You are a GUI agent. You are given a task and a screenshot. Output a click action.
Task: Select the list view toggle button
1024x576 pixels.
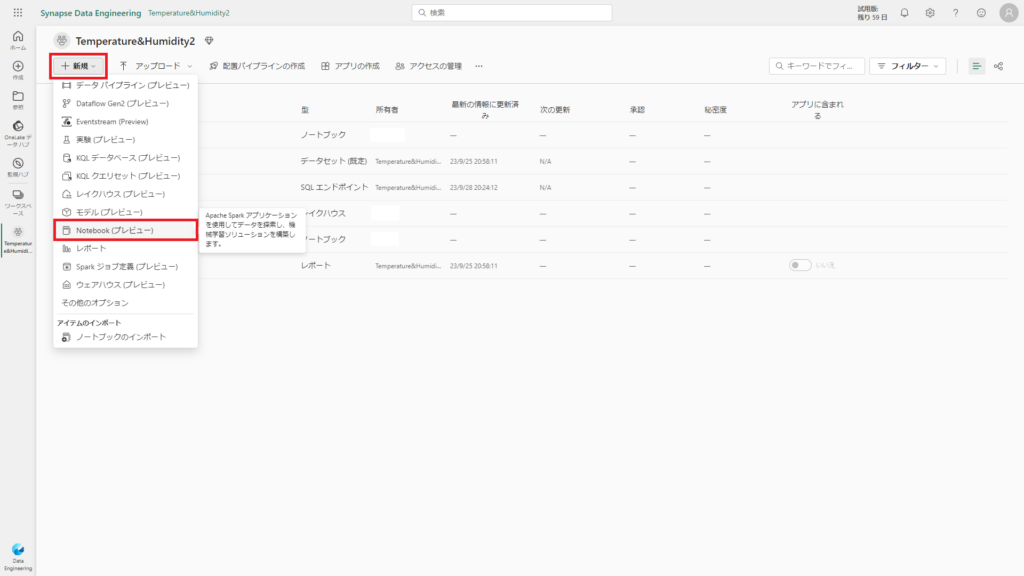pyautogui.click(x=976, y=66)
